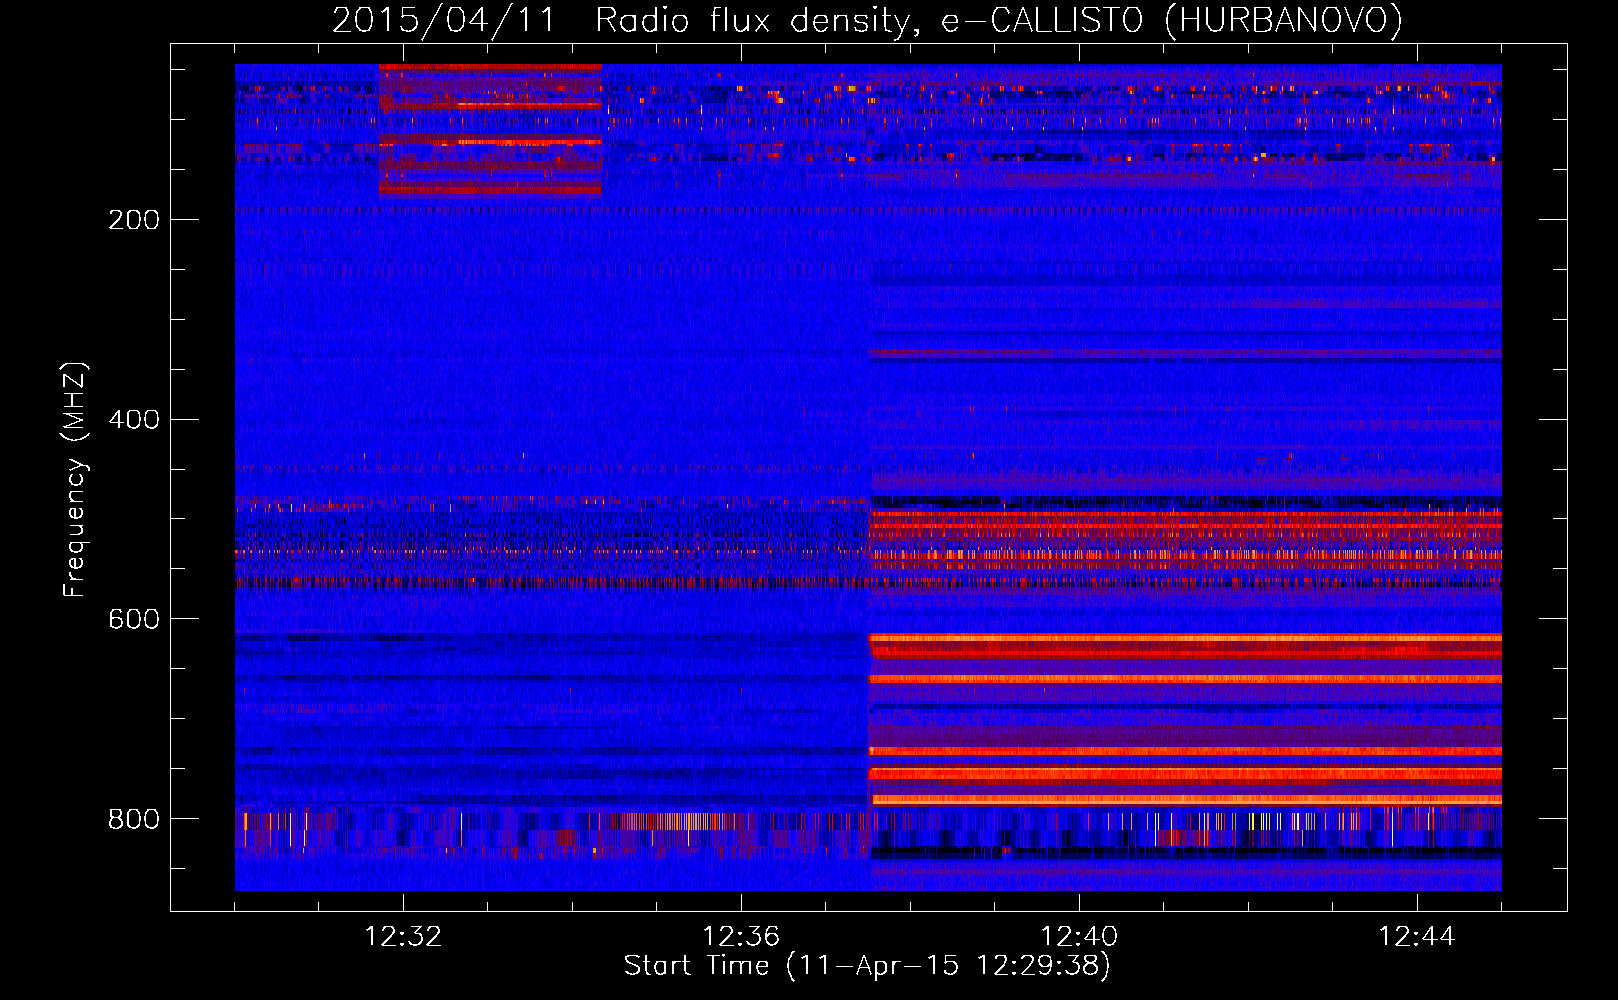Click the 200 frequency tick label

[x=134, y=220]
